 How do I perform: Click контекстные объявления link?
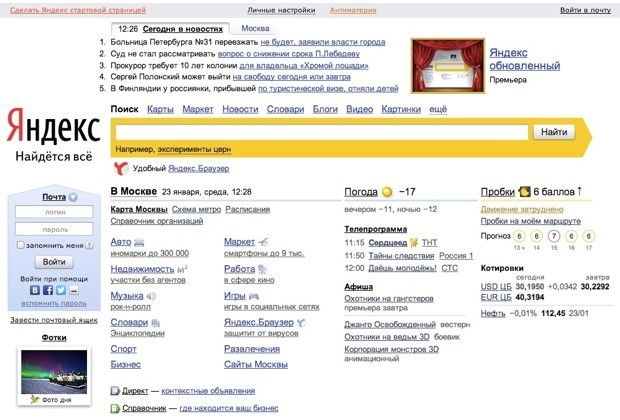(x=208, y=391)
